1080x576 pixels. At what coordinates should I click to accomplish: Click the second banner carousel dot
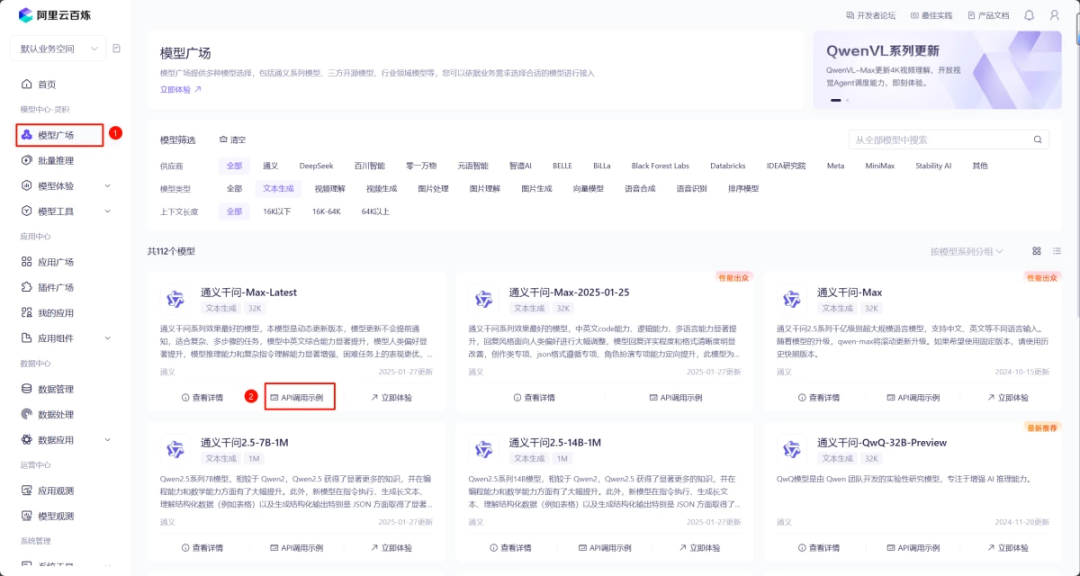click(847, 101)
